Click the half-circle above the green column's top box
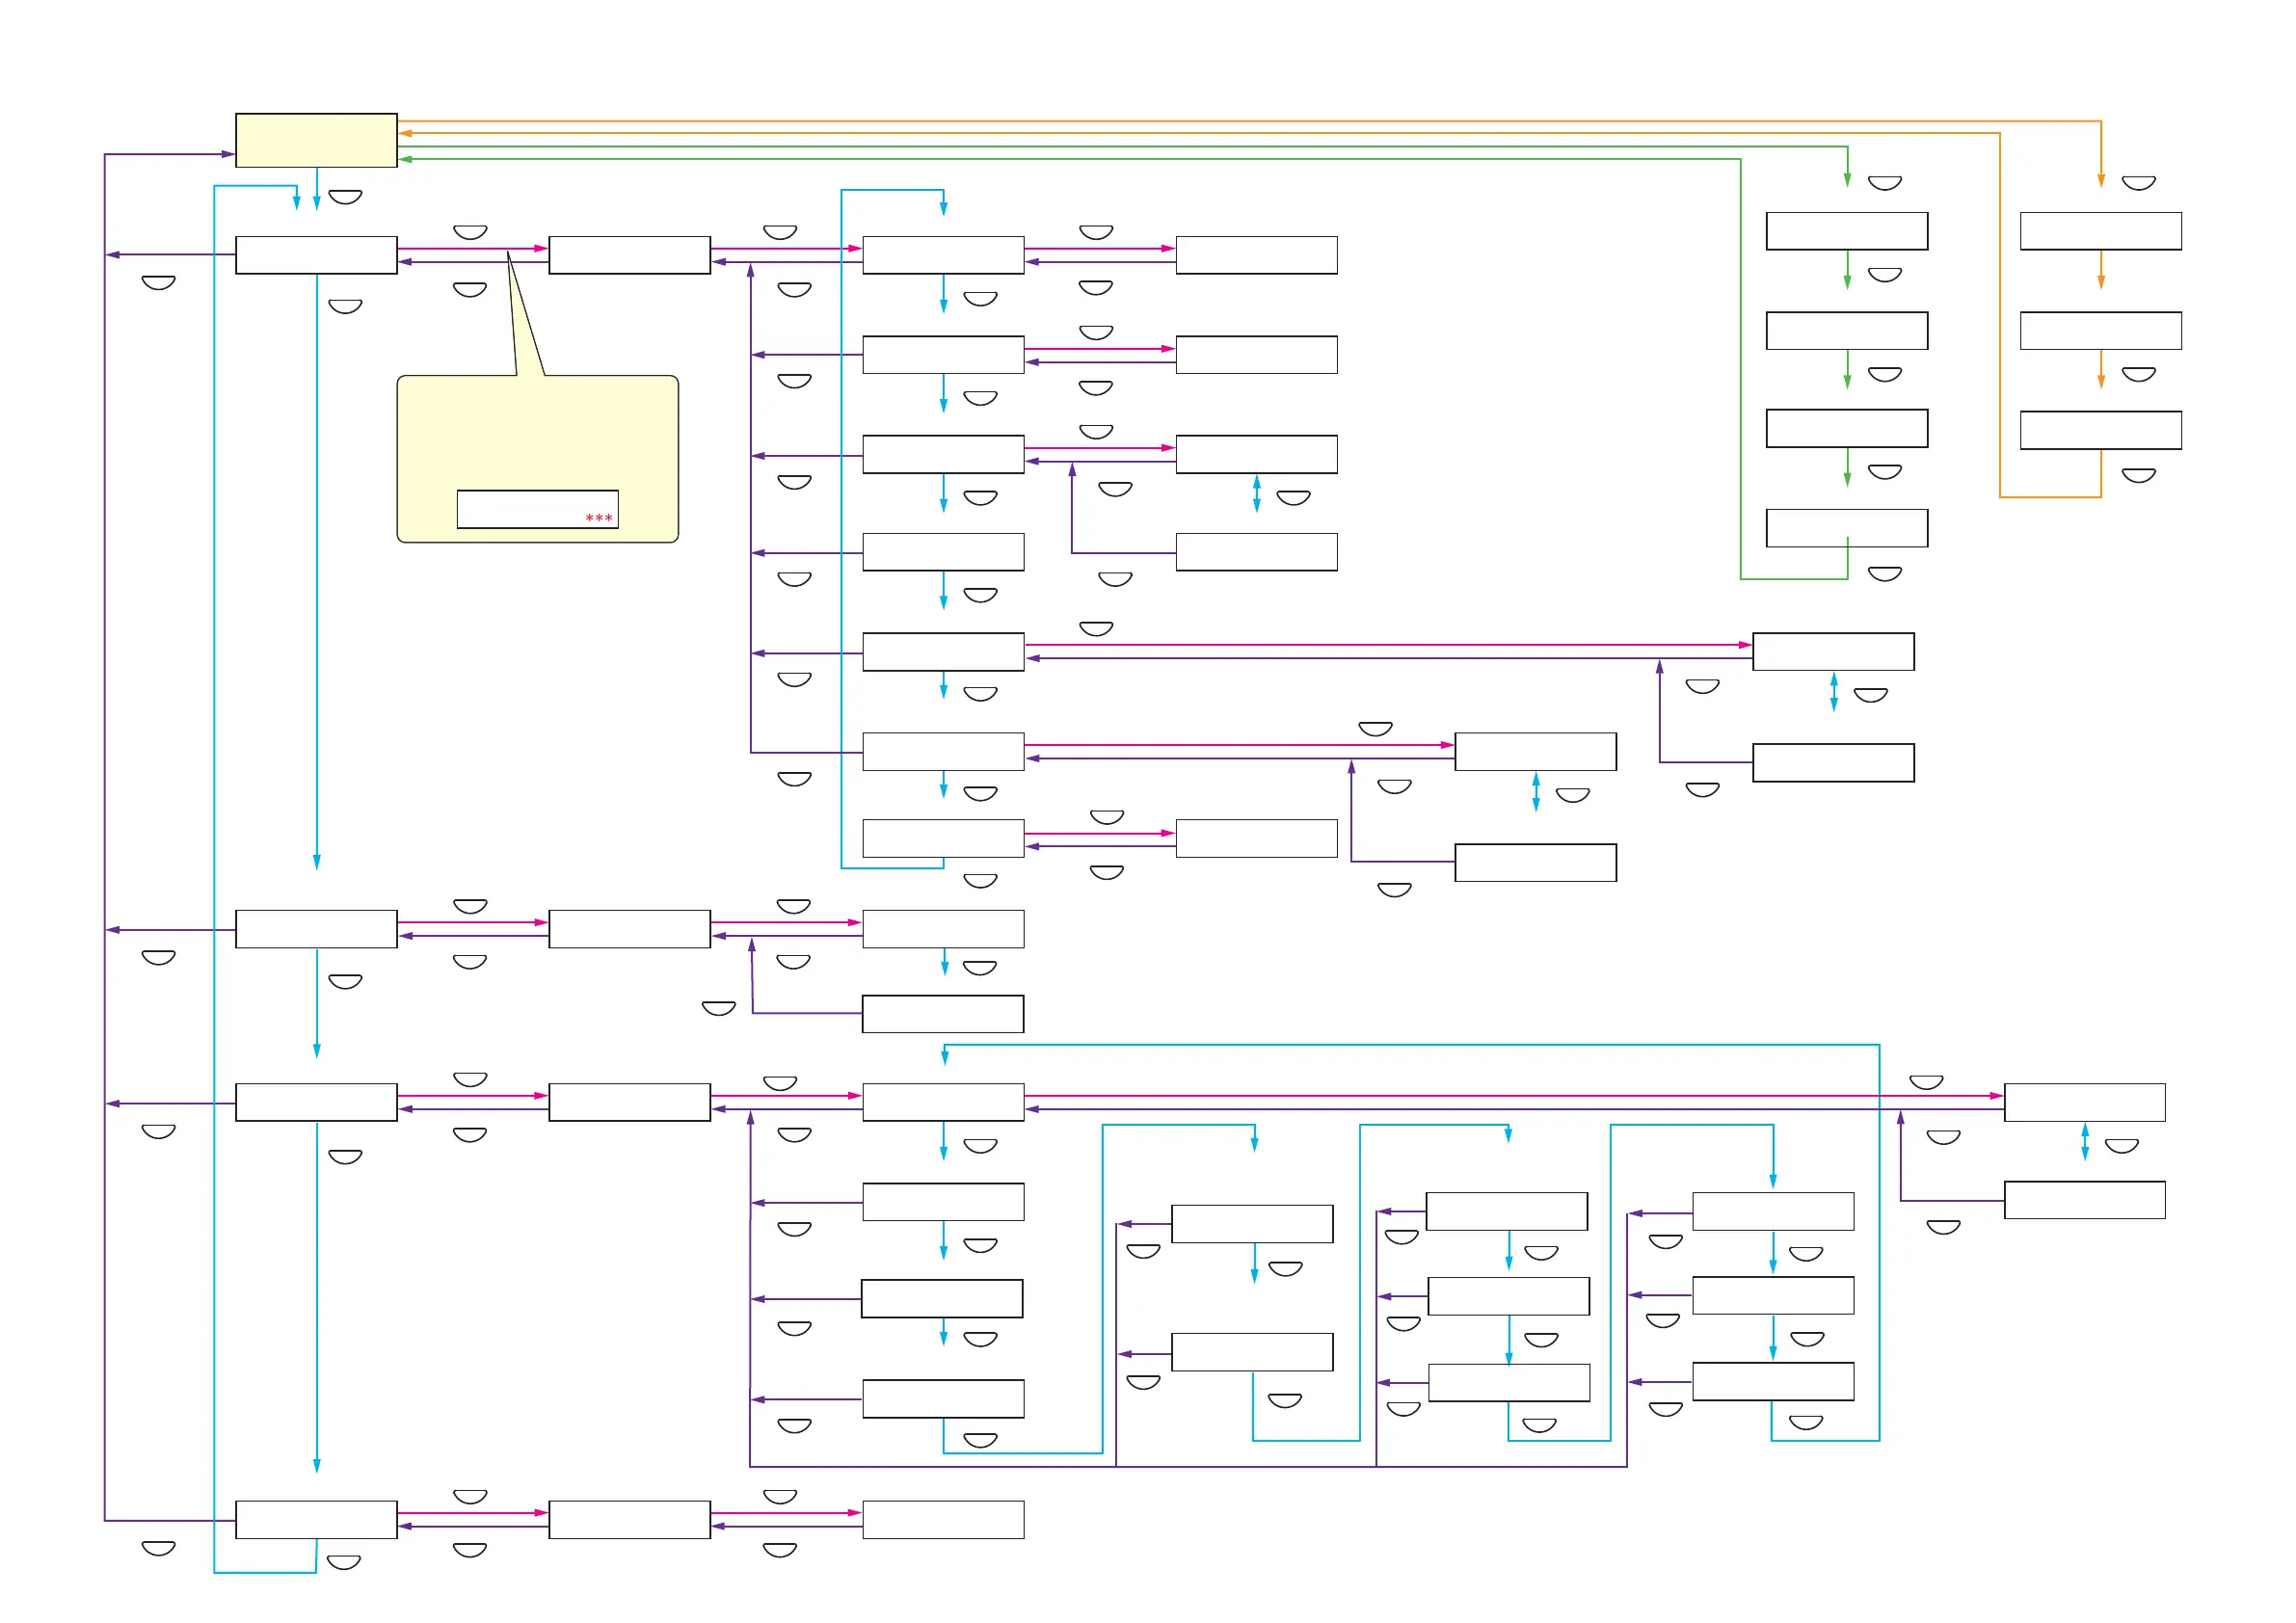Screen dimensions: 2296x1623 pos(1884,183)
